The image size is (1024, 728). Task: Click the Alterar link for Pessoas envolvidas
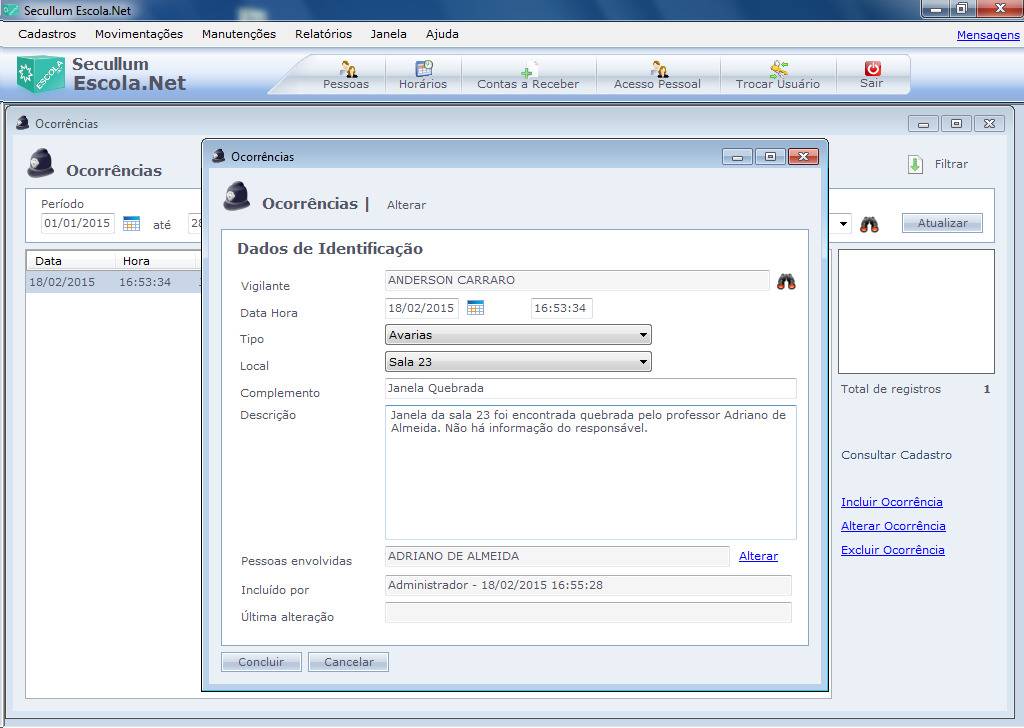(758, 556)
